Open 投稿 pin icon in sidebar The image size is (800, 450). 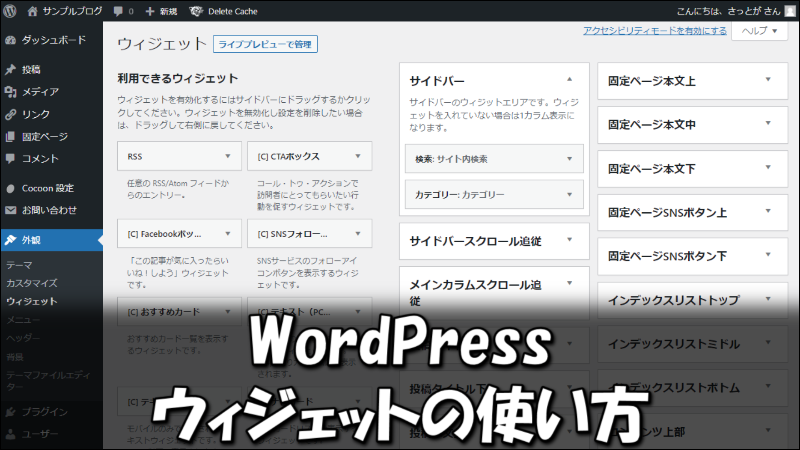tap(10, 70)
